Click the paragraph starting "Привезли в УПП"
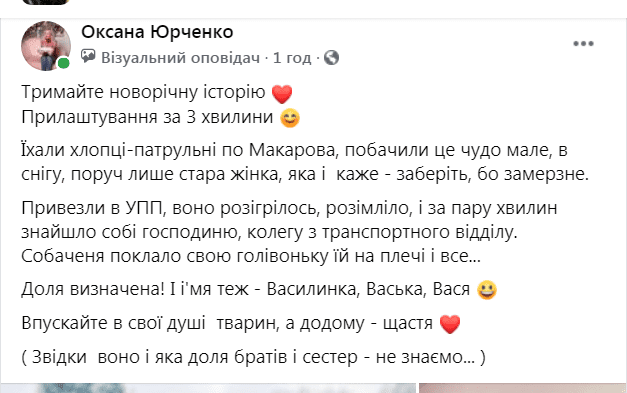This screenshot has height=393, width=627. tap(289, 232)
